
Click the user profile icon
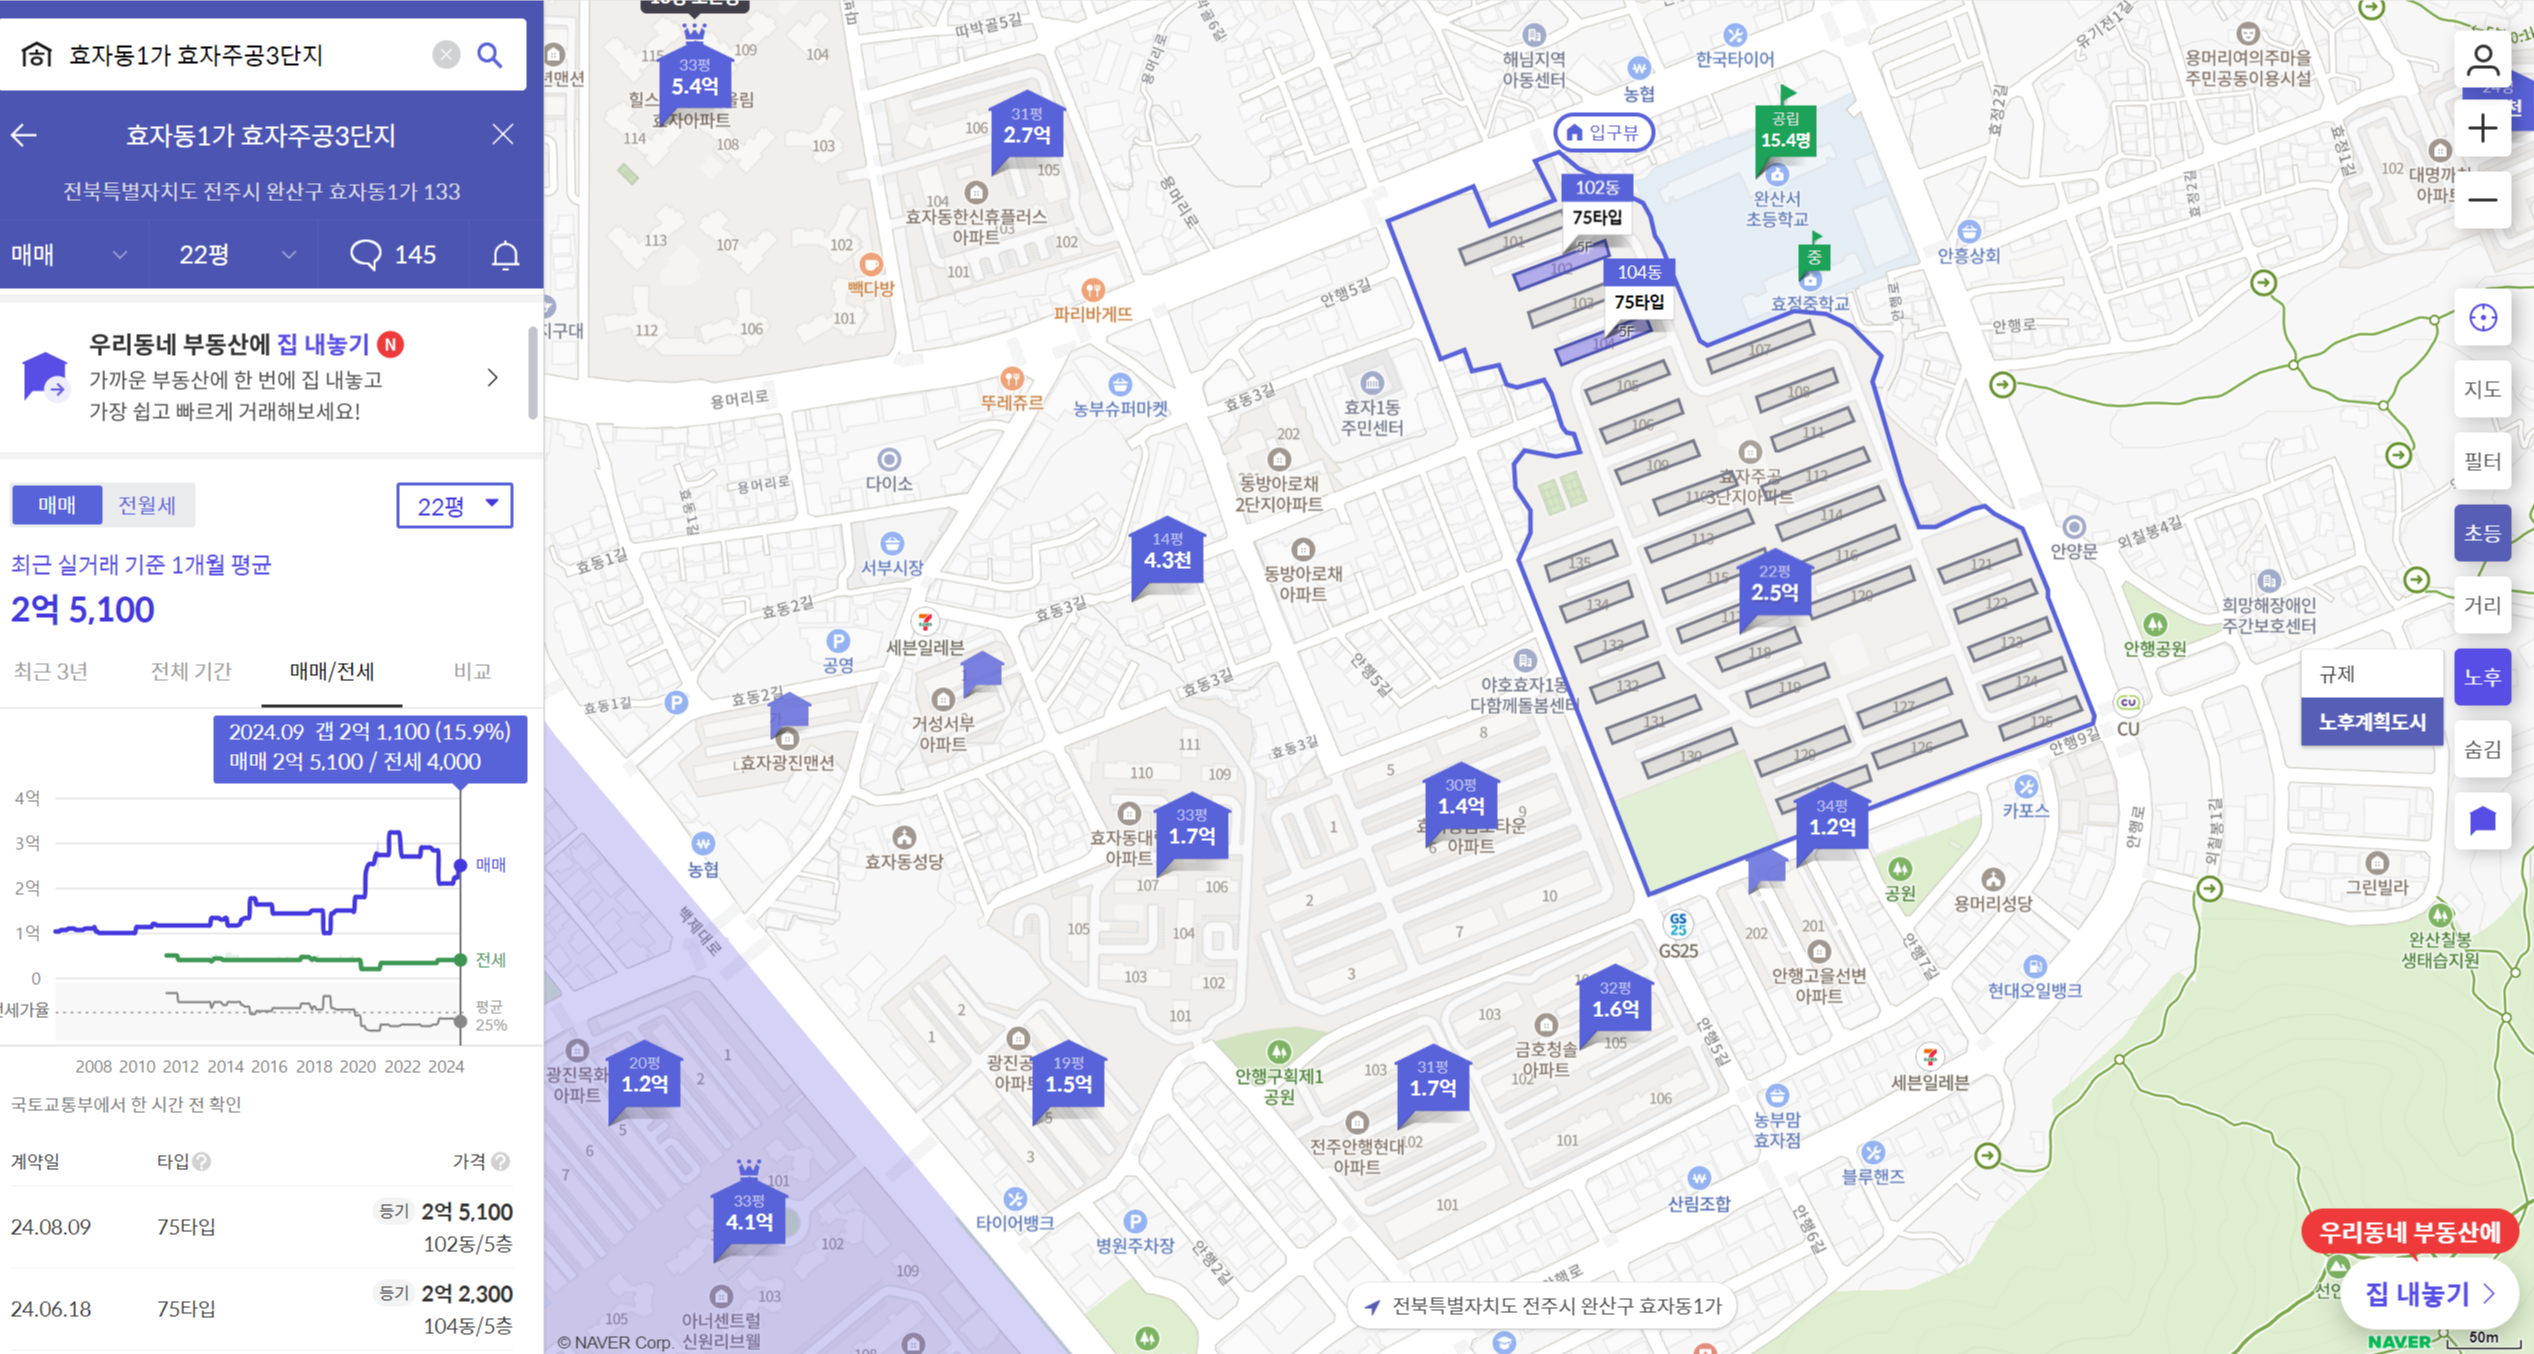(x=2482, y=62)
